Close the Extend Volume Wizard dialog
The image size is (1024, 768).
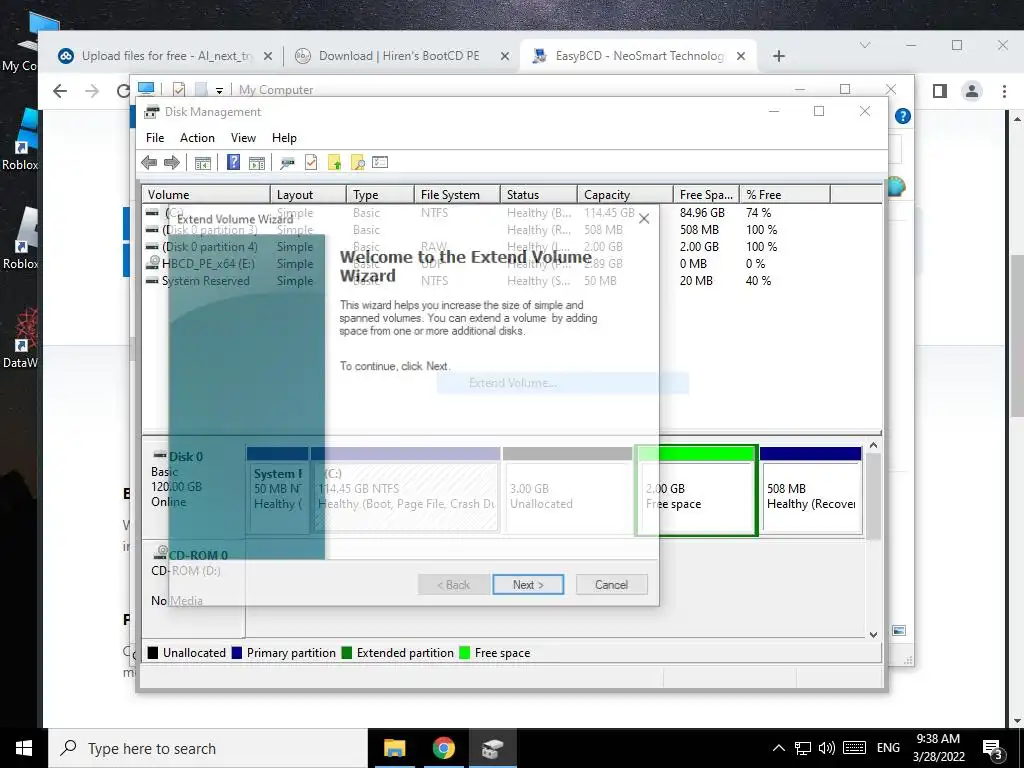pos(644,219)
